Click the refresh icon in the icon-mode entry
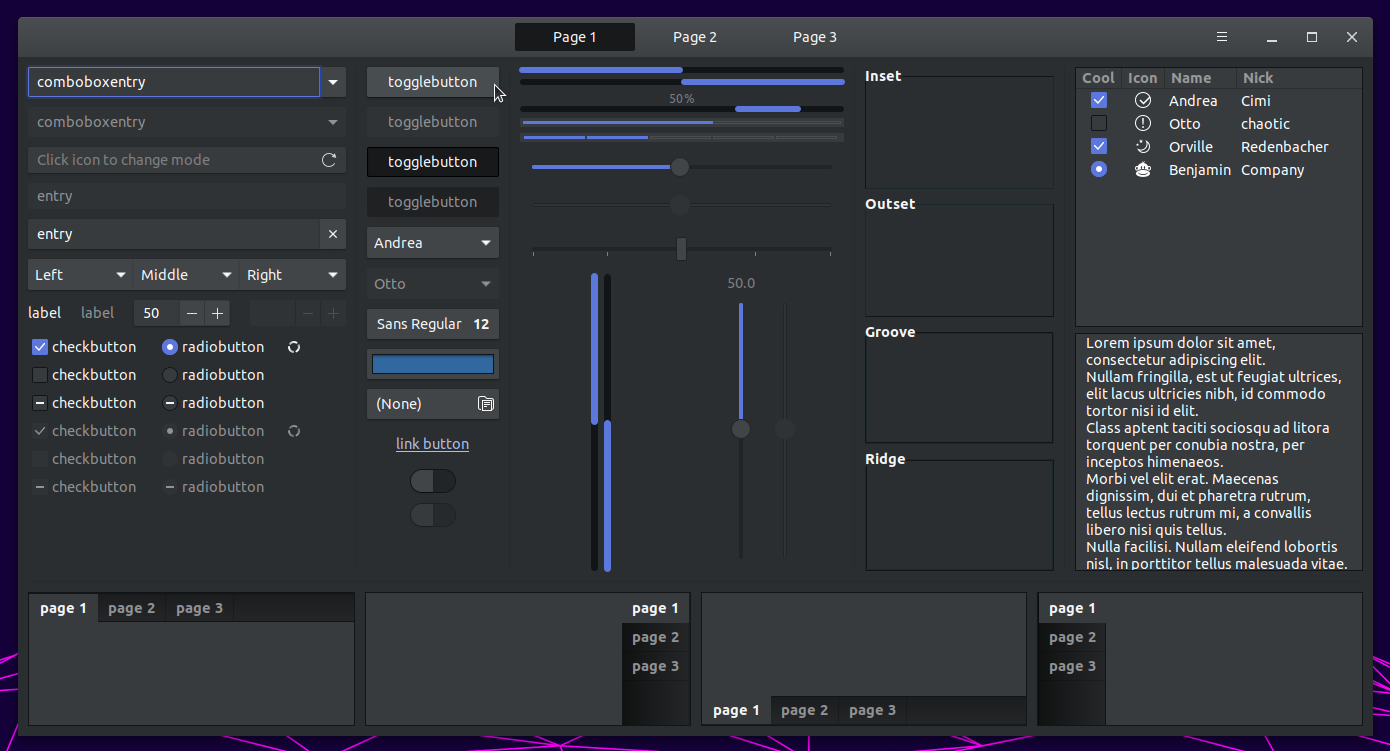The image size is (1390, 751). (x=329, y=159)
